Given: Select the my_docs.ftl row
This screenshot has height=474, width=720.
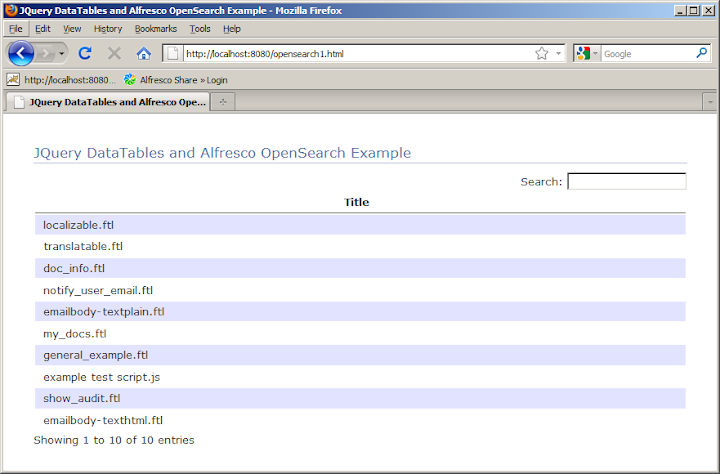Looking at the screenshot, I should click(360, 333).
